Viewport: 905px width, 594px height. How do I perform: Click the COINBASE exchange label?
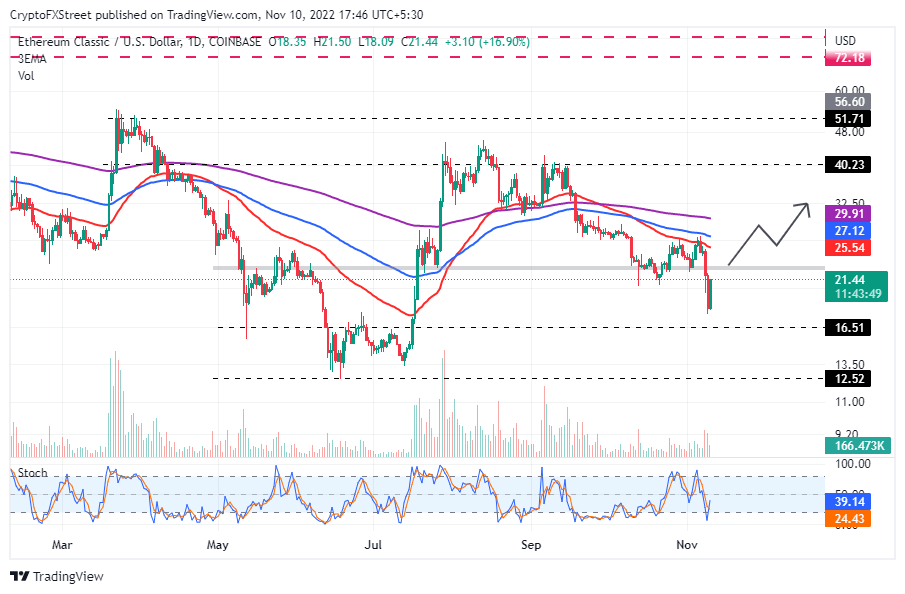(234, 42)
